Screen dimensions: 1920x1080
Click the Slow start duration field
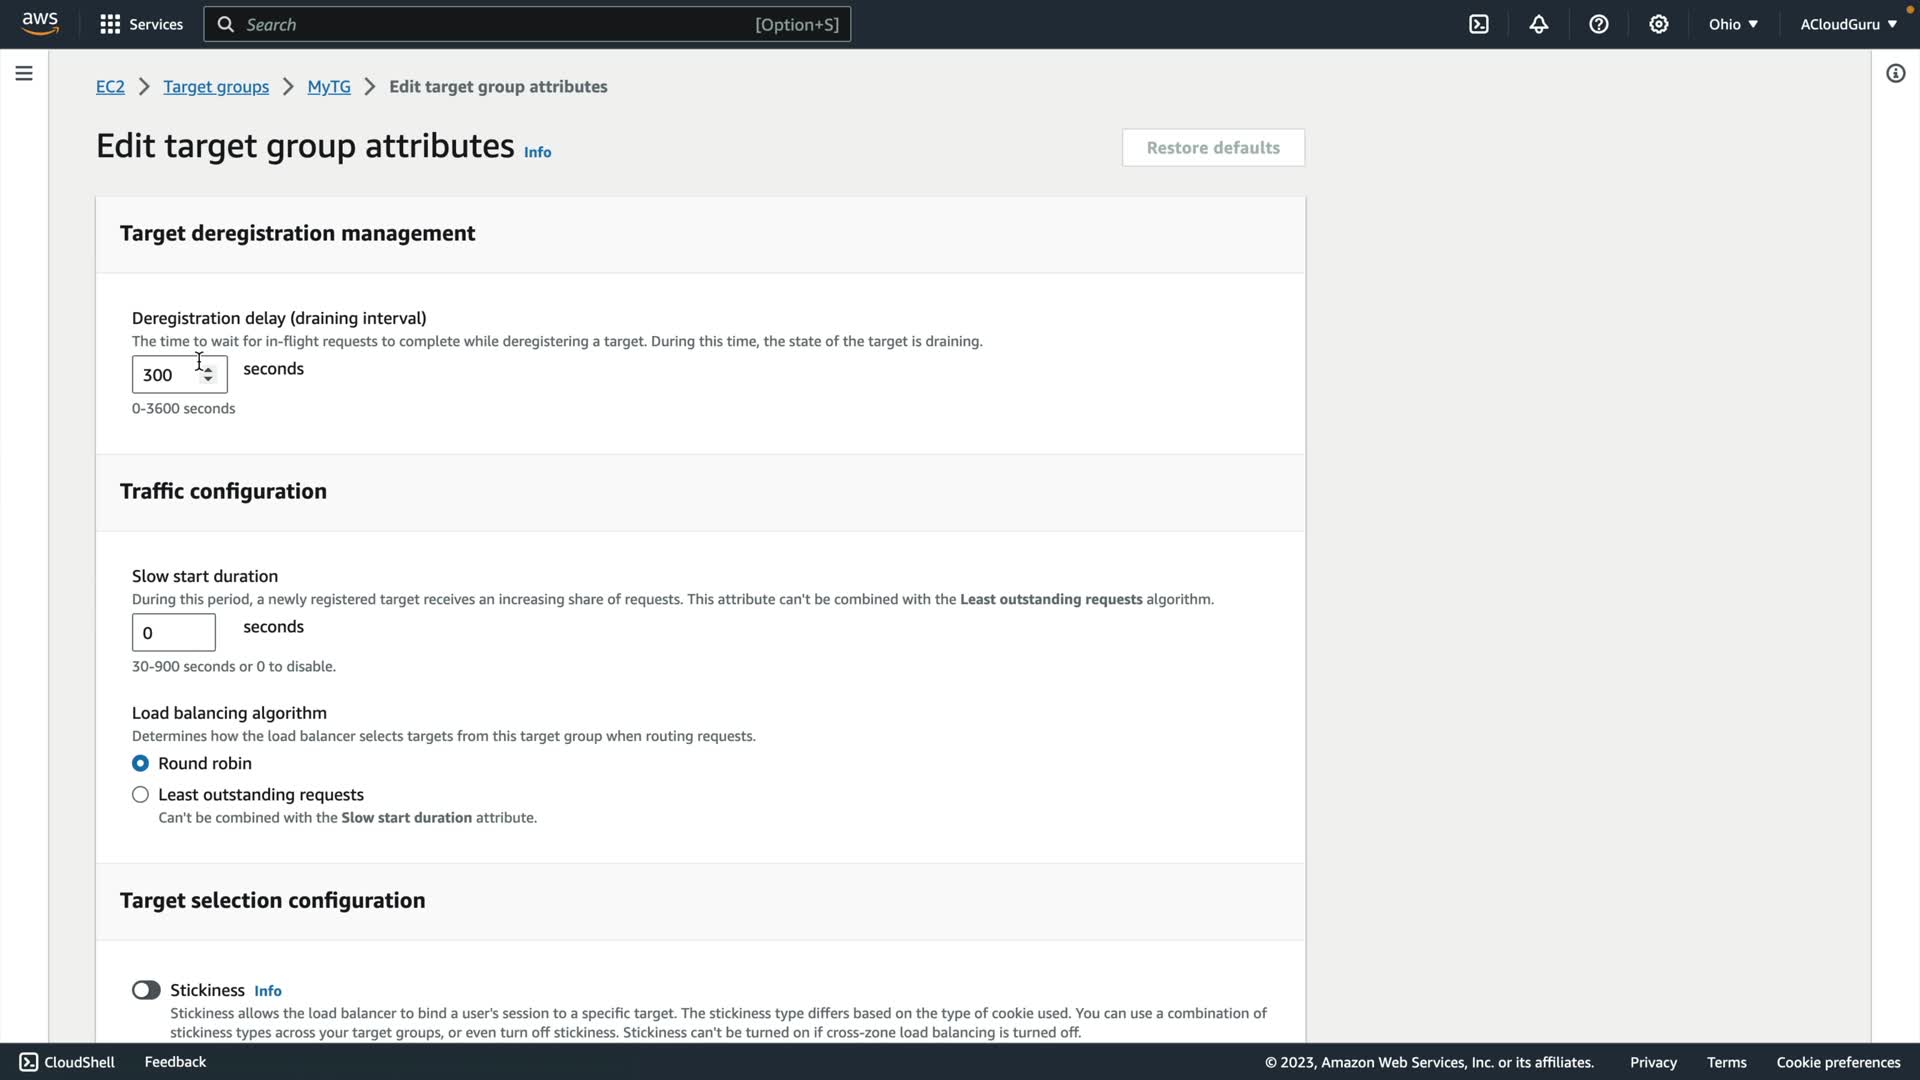coord(173,632)
